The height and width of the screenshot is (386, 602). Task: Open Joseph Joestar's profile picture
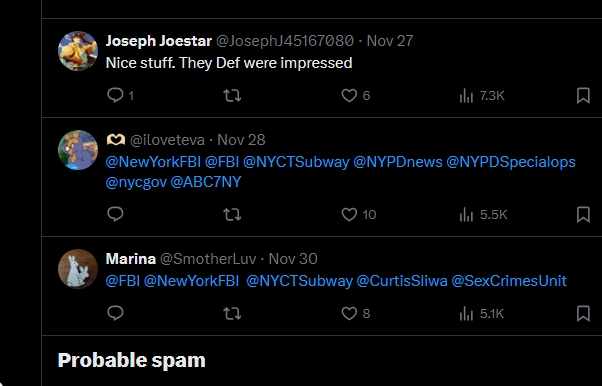click(x=78, y=51)
